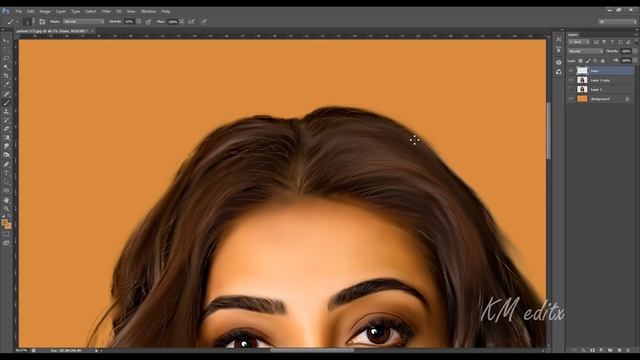The width and height of the screenshot is (640, 360).
Task: Switch to the Layers panel tab
Action: pyautogui.click(x=573, y=35)
